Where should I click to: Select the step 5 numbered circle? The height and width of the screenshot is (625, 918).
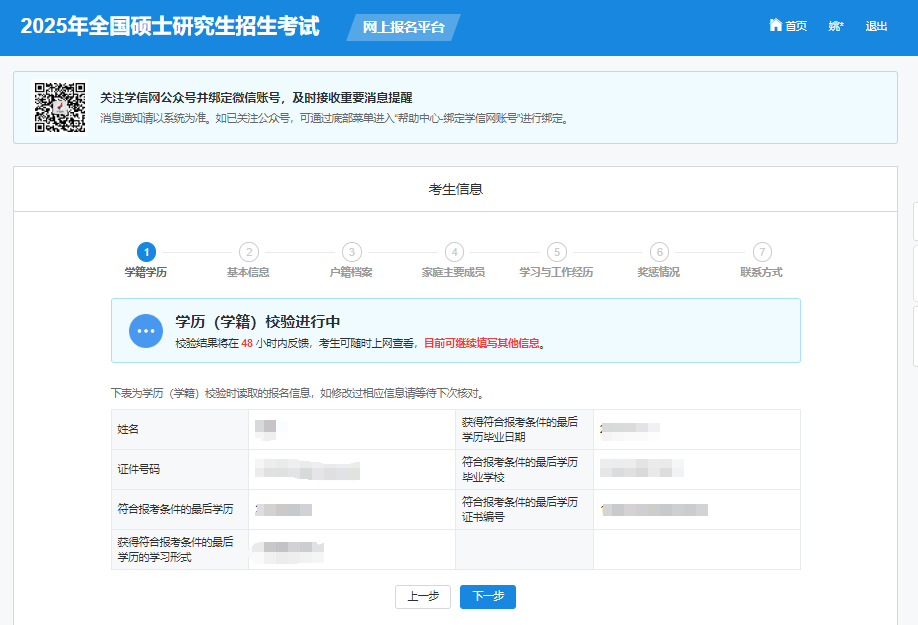click(556, 252)
